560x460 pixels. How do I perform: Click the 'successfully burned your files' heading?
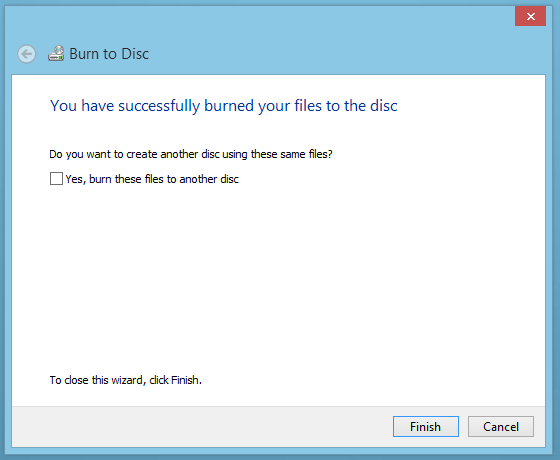(224, 106)
